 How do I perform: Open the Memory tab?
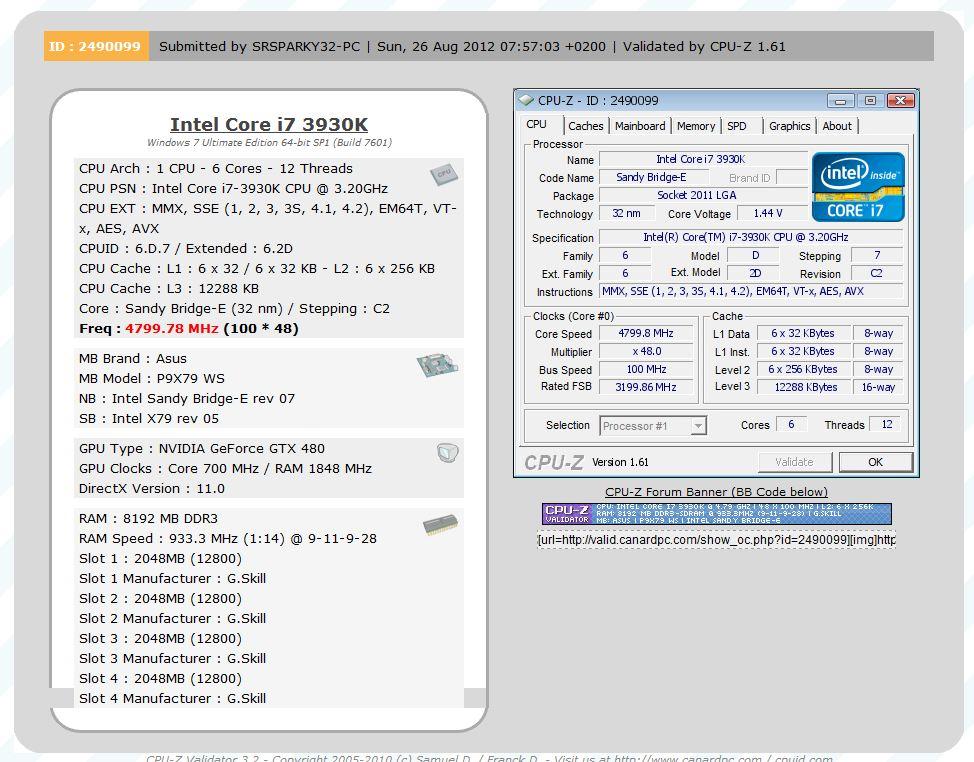[x=696, y=126]
